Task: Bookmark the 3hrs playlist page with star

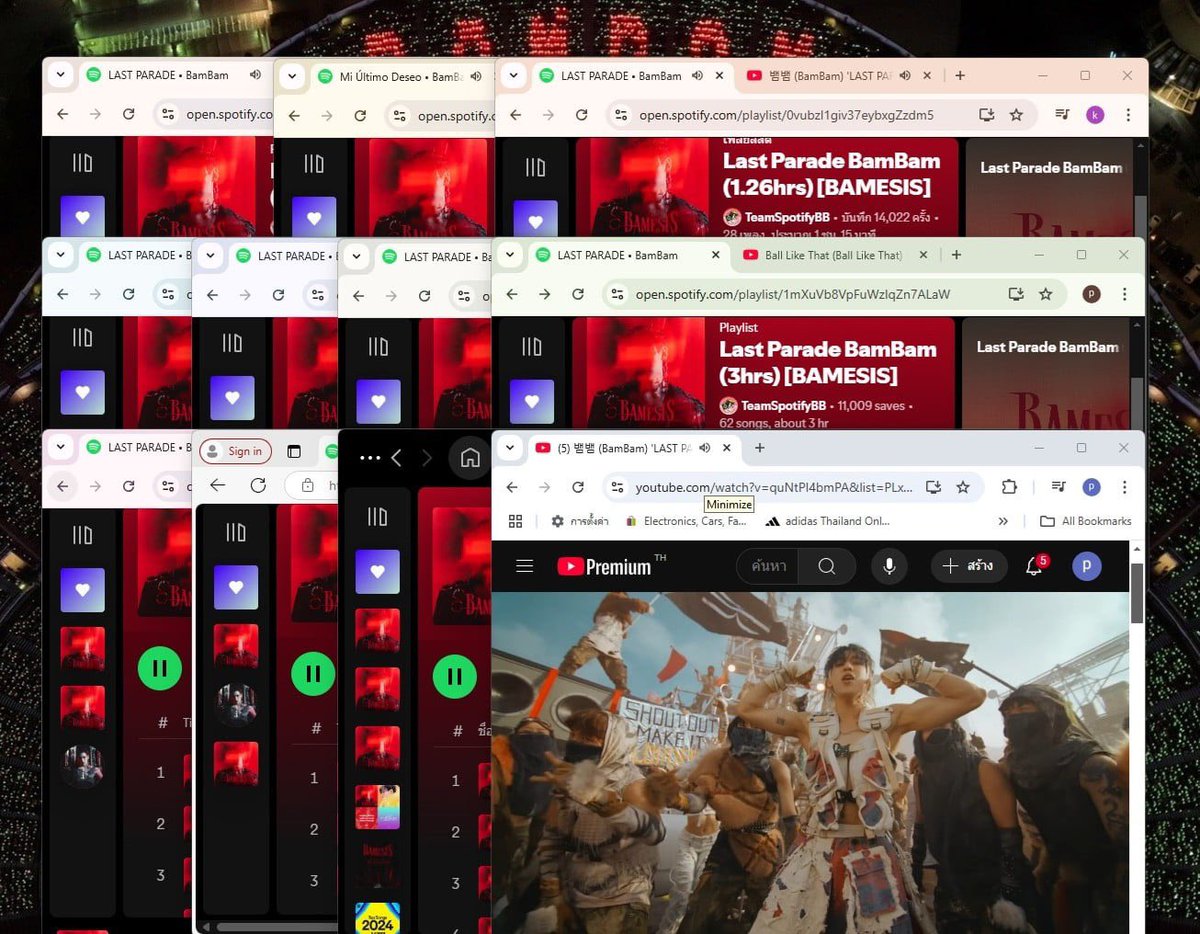Action: (x=1046, y=294)
